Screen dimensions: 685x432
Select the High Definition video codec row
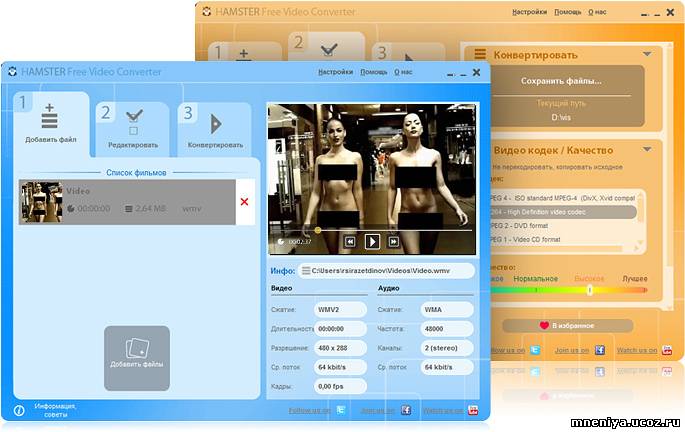coord(563,212)
